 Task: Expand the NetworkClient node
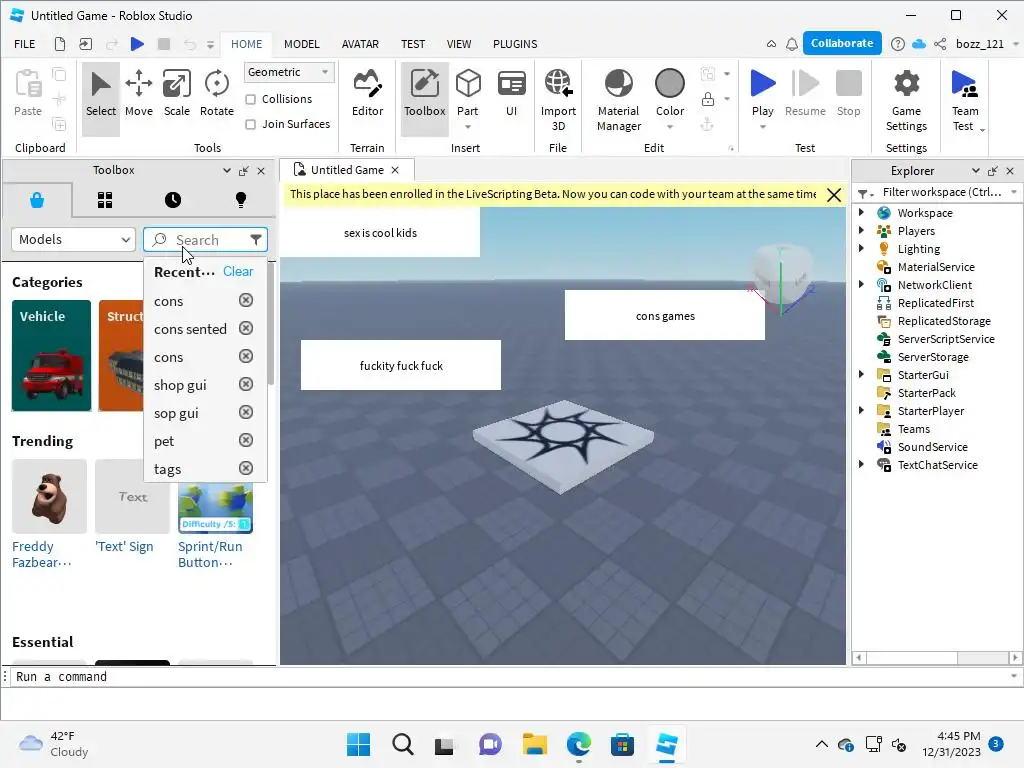click(x=861, y=284)
